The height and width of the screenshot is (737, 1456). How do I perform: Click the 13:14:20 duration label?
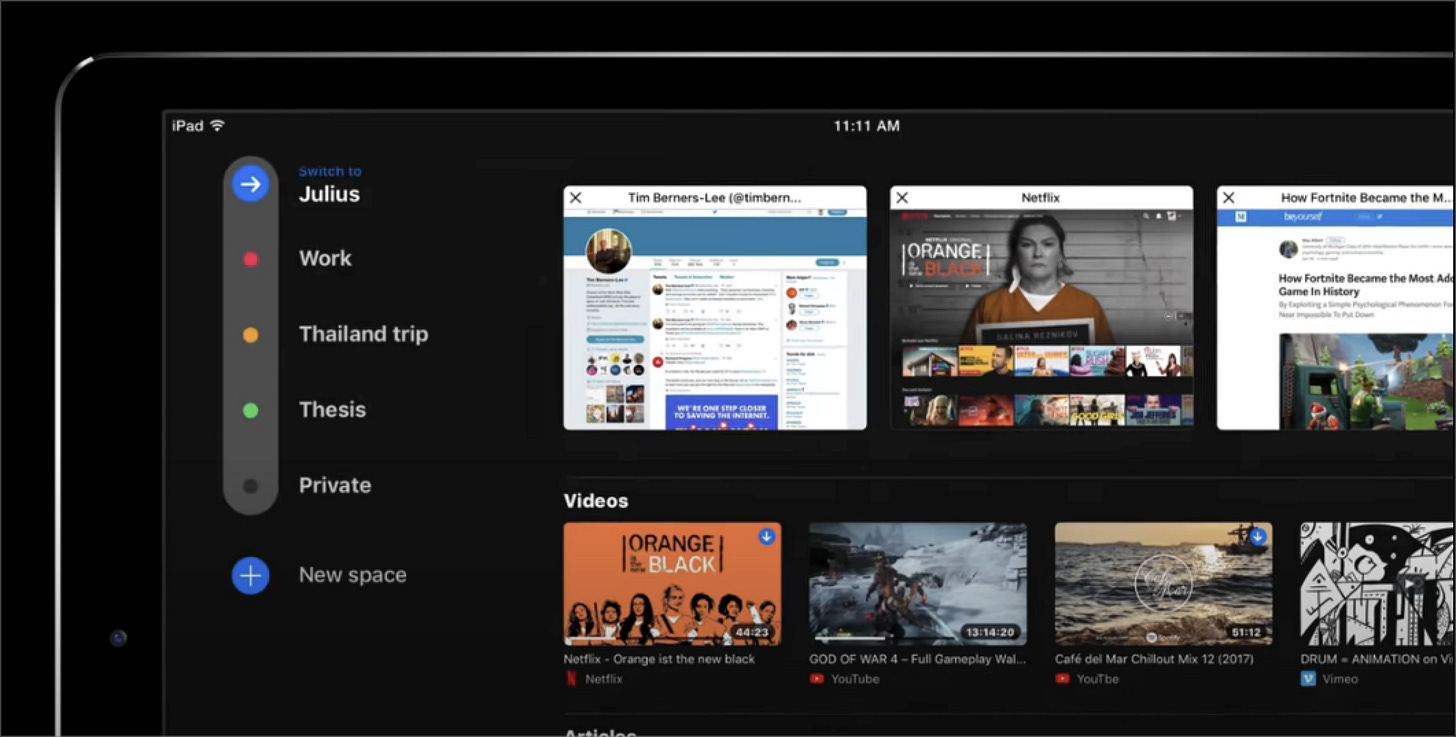pyautogui.click(x=990, y=633)
